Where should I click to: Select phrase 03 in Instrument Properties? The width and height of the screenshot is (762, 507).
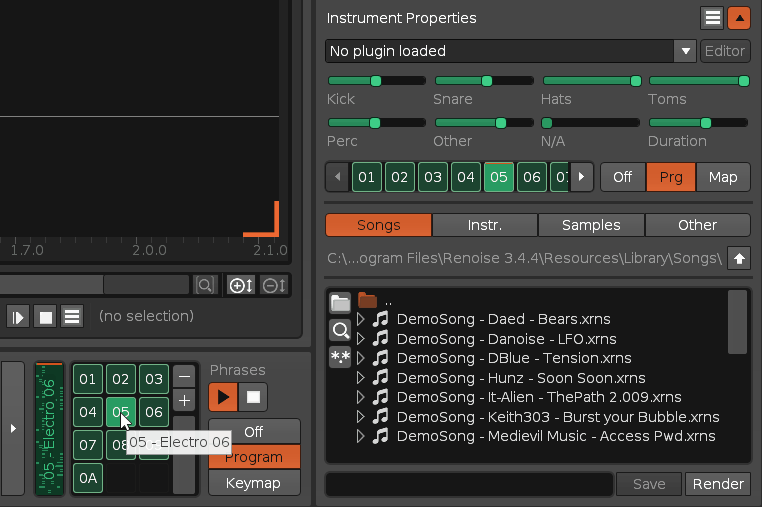click(433, 177)
